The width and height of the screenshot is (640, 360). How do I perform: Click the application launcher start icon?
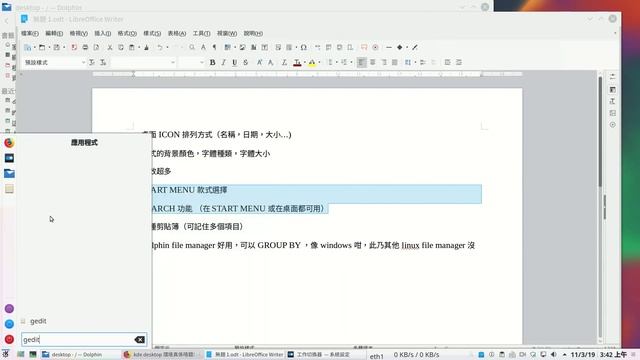pyautogui.click(x=6, y=355)
